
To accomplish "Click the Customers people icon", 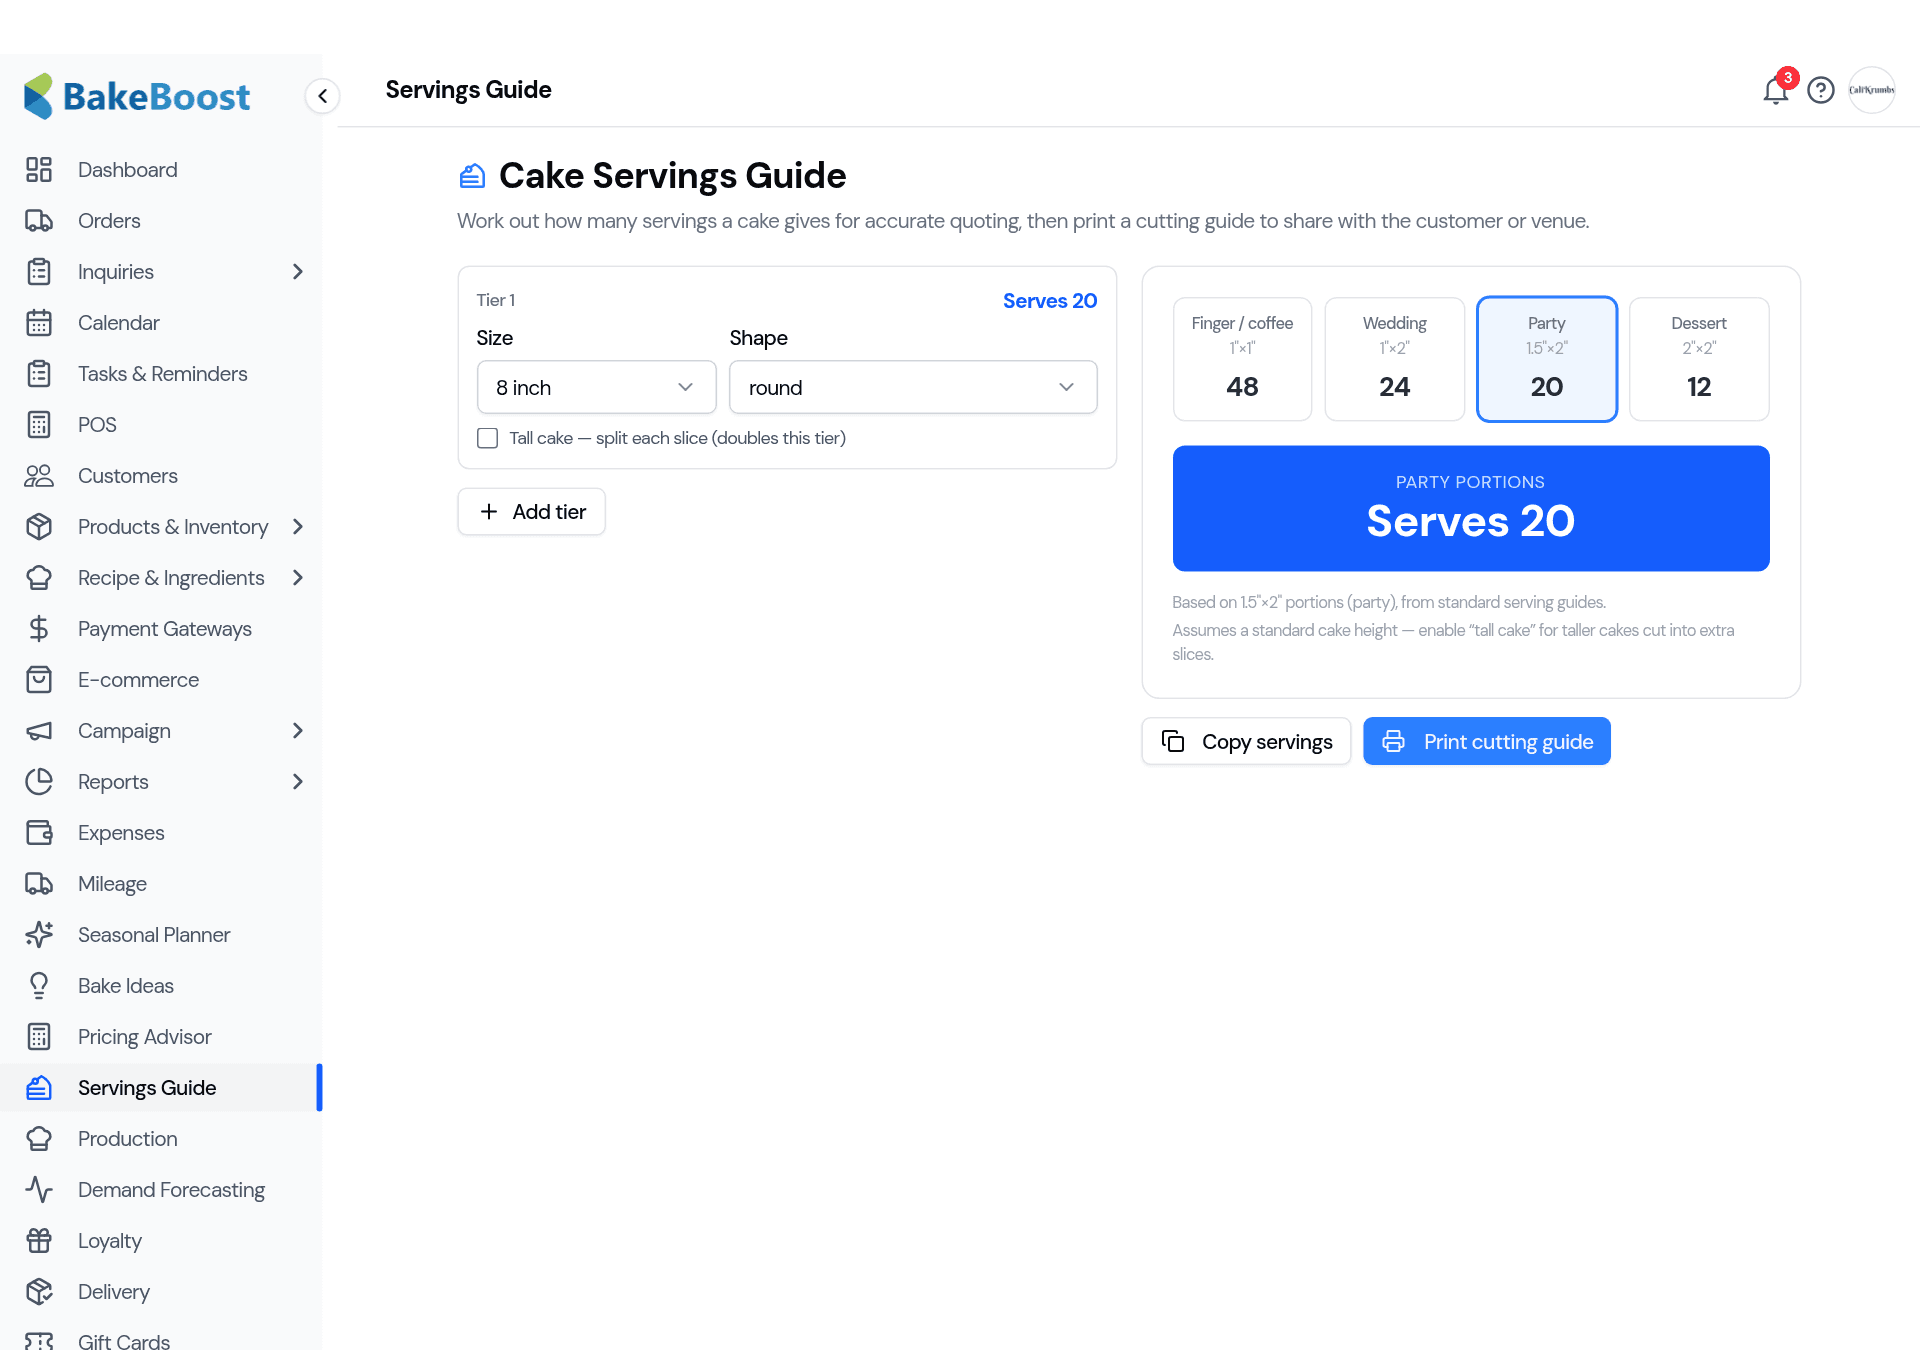I will click(39, 476).
